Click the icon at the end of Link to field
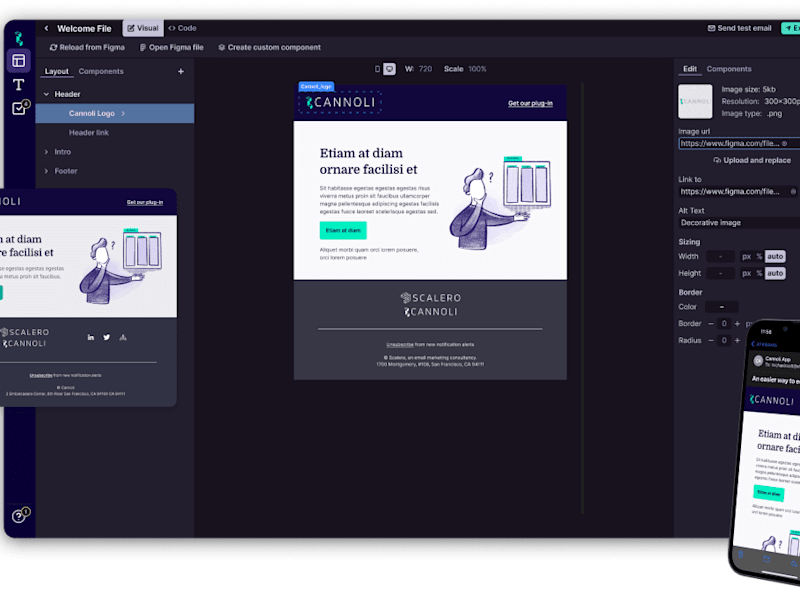The height and width of the screenshot is (600, 800). click(793, 191)
